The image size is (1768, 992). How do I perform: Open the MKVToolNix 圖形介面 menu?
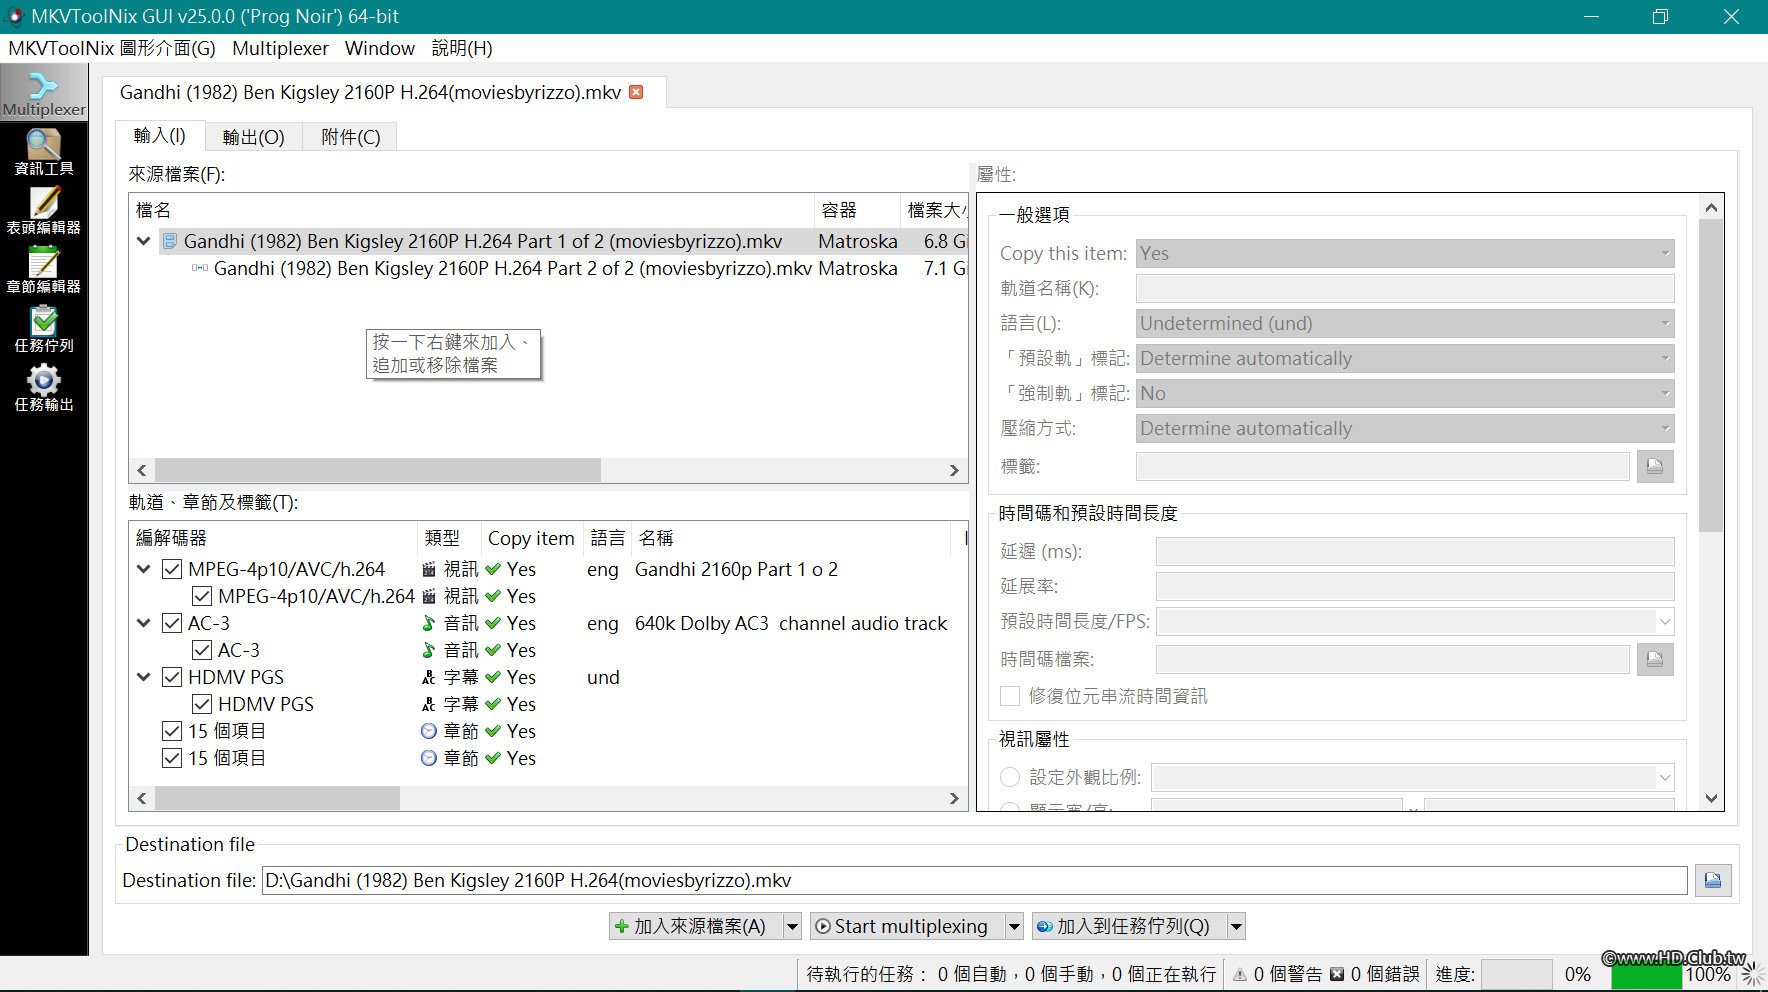coord(112,48)
